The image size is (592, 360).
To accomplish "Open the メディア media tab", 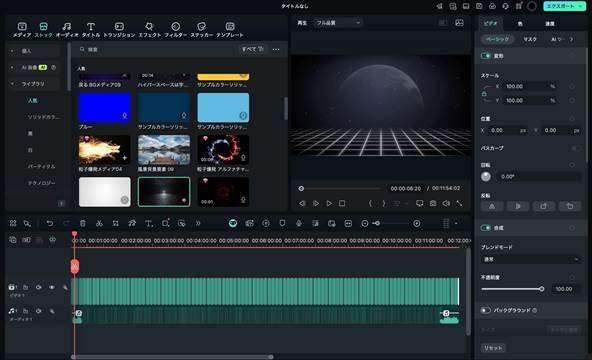I will coord(22,29).
